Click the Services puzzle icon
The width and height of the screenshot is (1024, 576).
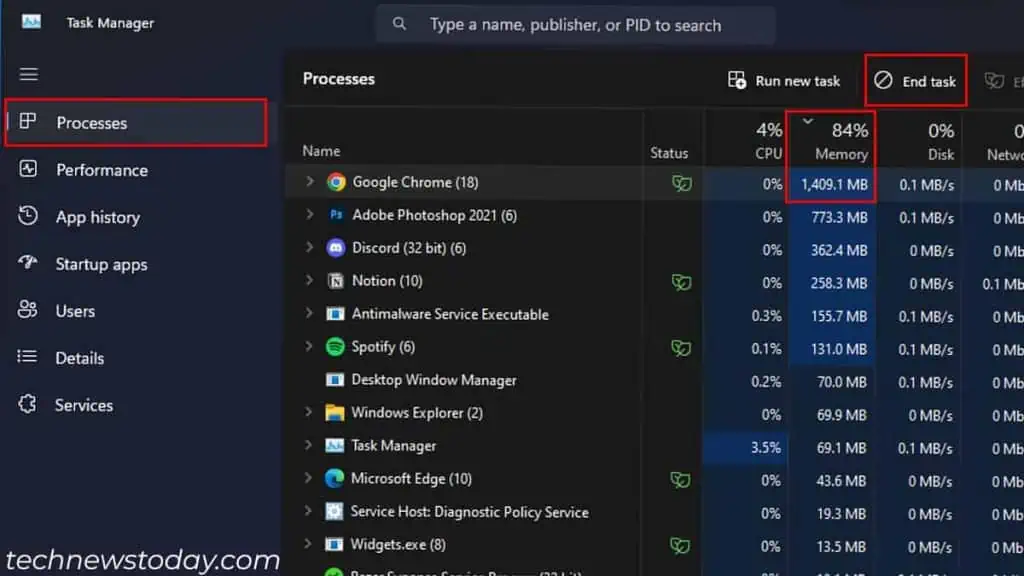pos(27,404)
